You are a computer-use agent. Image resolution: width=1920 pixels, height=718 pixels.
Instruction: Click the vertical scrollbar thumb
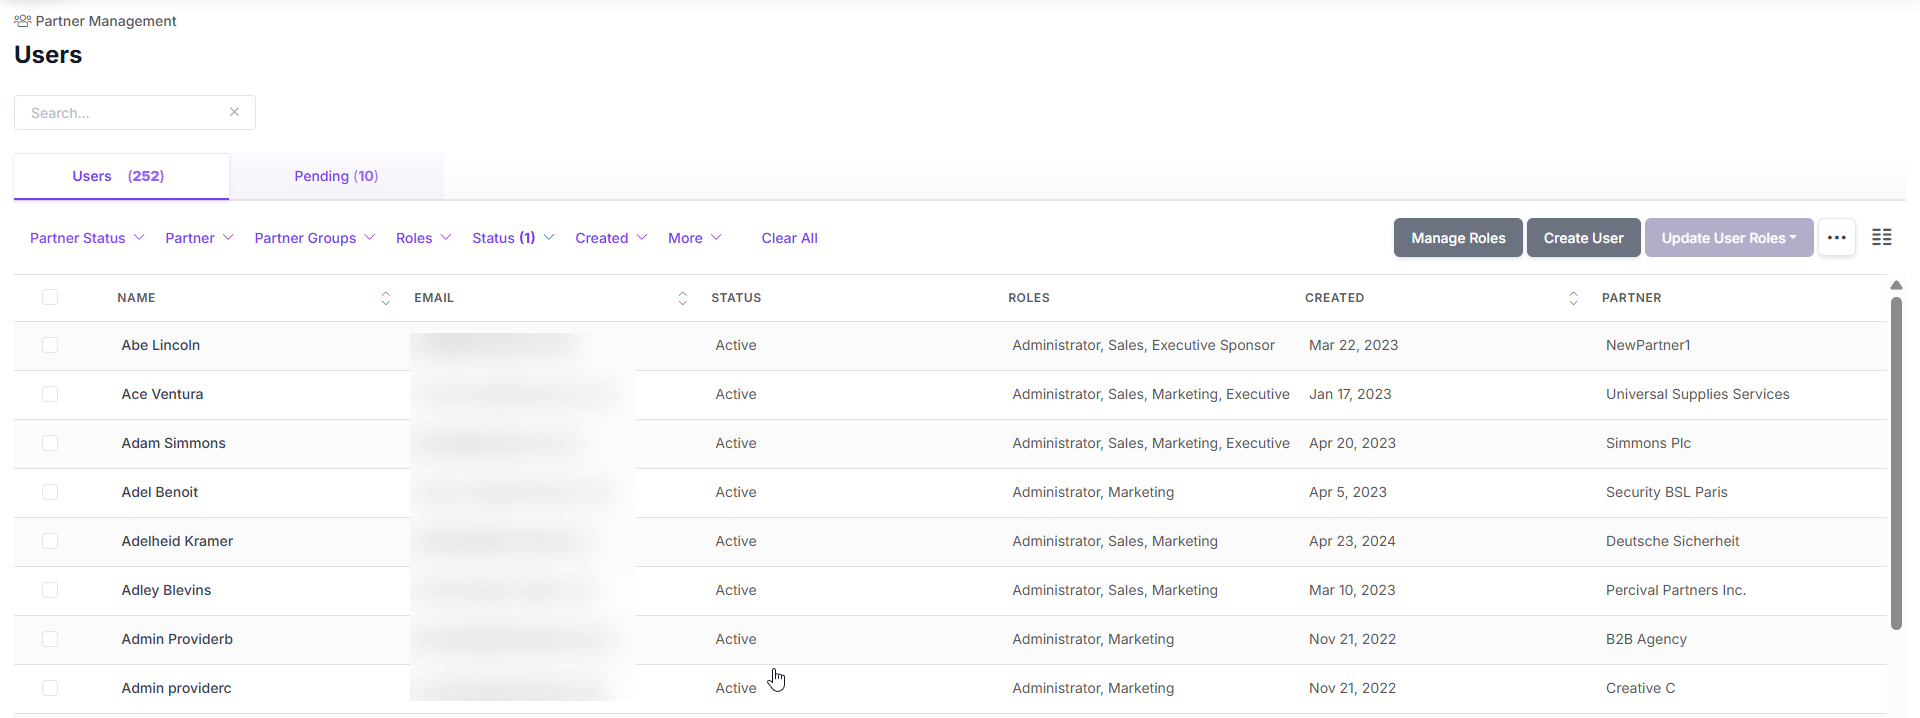[1896, 463]
